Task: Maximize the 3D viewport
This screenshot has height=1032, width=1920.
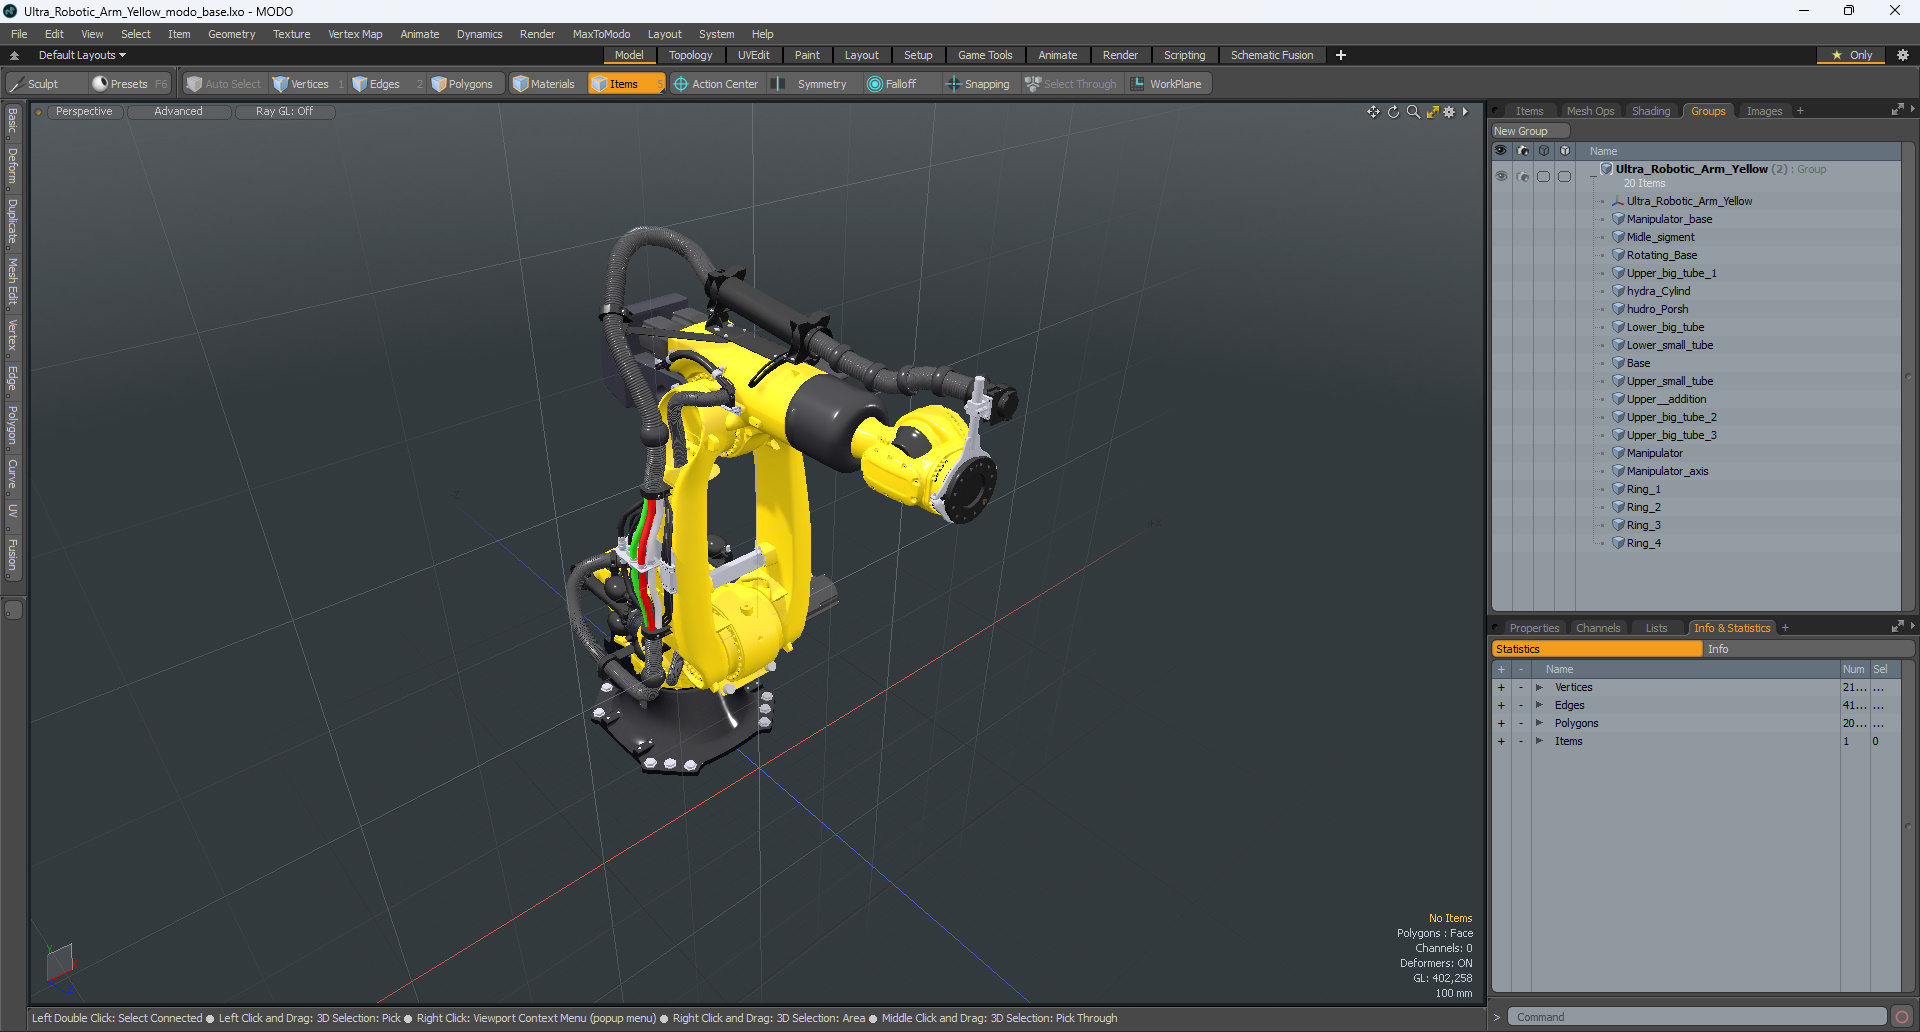Action: [x=1432, y=112]
